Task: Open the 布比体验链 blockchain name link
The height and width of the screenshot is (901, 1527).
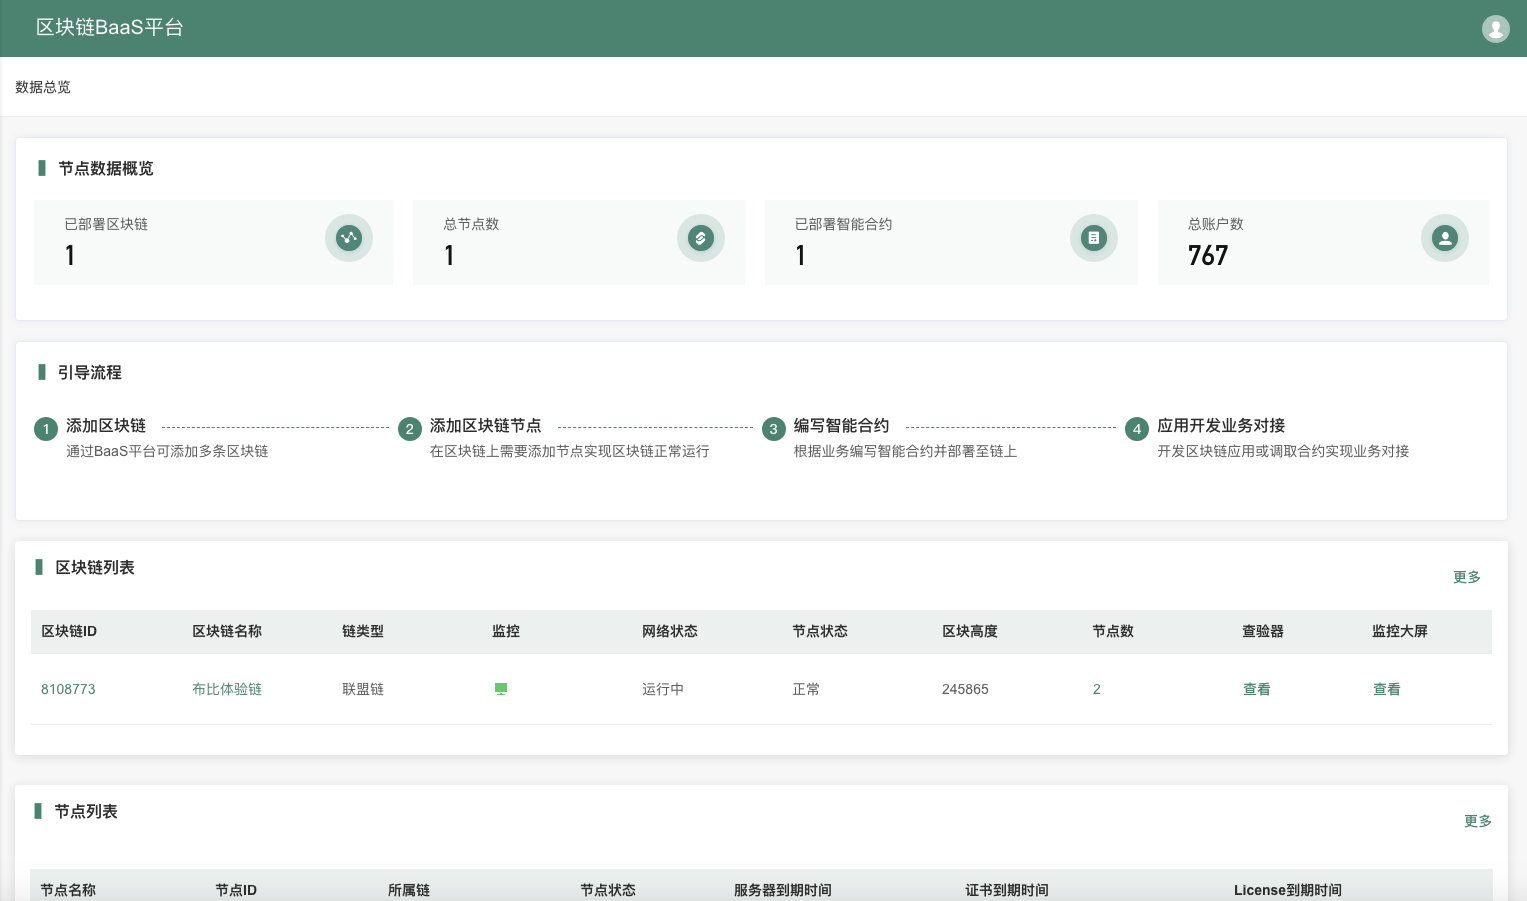Action: pyautogui.click(x=227, y=689)
